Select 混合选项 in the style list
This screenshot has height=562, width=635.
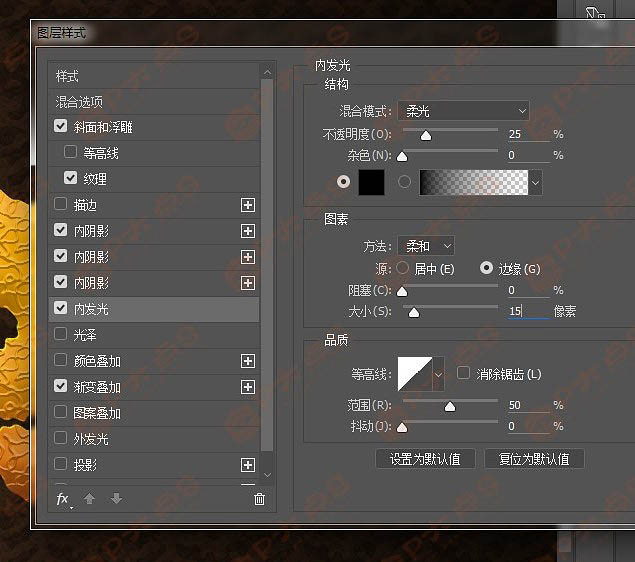(x=80, y=102)
